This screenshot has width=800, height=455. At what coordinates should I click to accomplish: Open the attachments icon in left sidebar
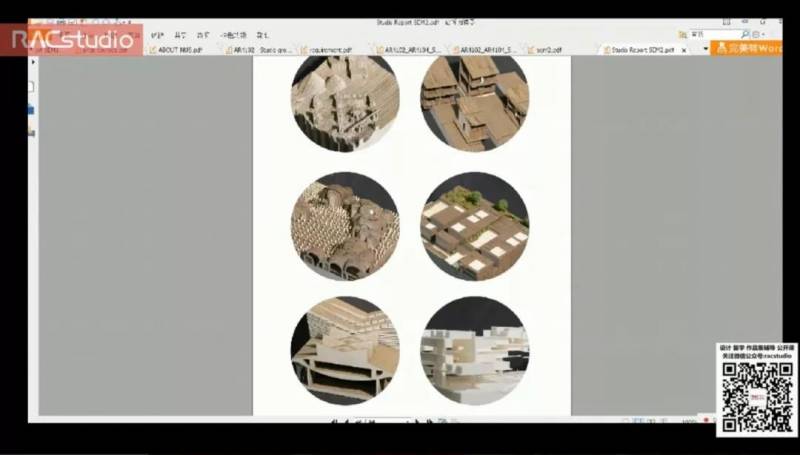pyautogui.click(x=32, y=132)
